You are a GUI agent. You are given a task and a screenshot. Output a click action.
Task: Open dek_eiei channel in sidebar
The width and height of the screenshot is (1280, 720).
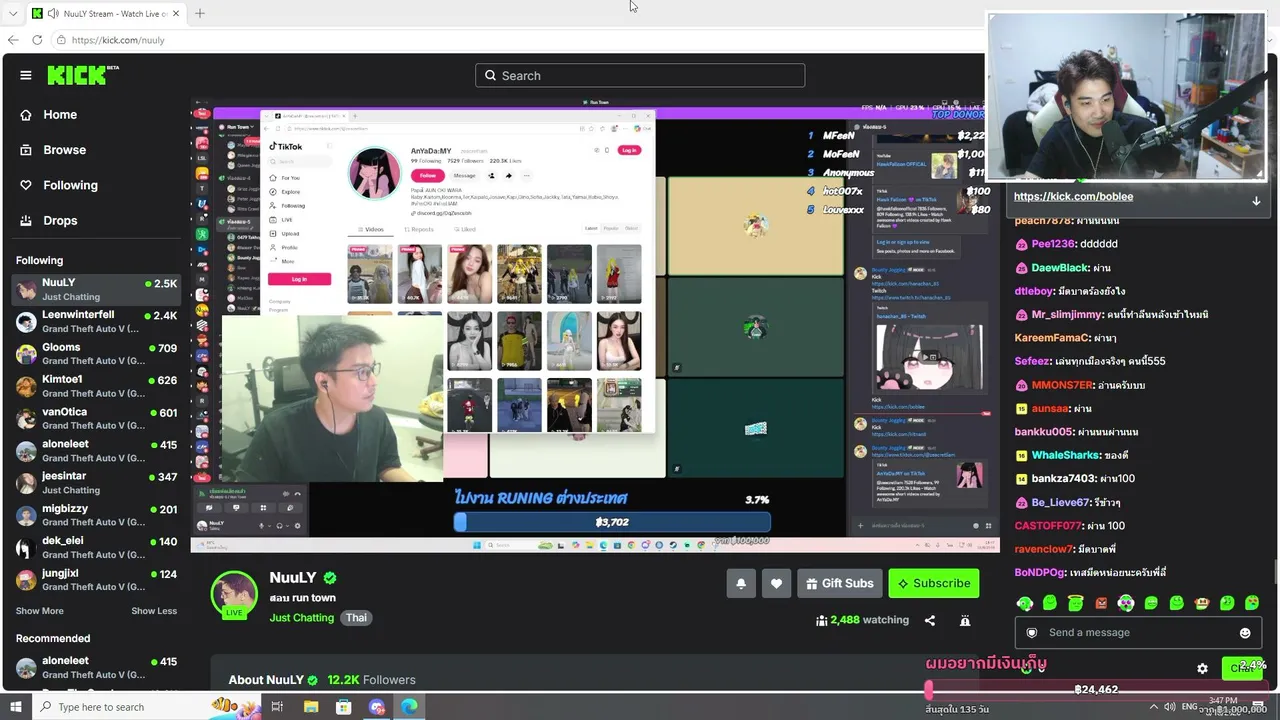pyautogui.click(x=96, y=547)
